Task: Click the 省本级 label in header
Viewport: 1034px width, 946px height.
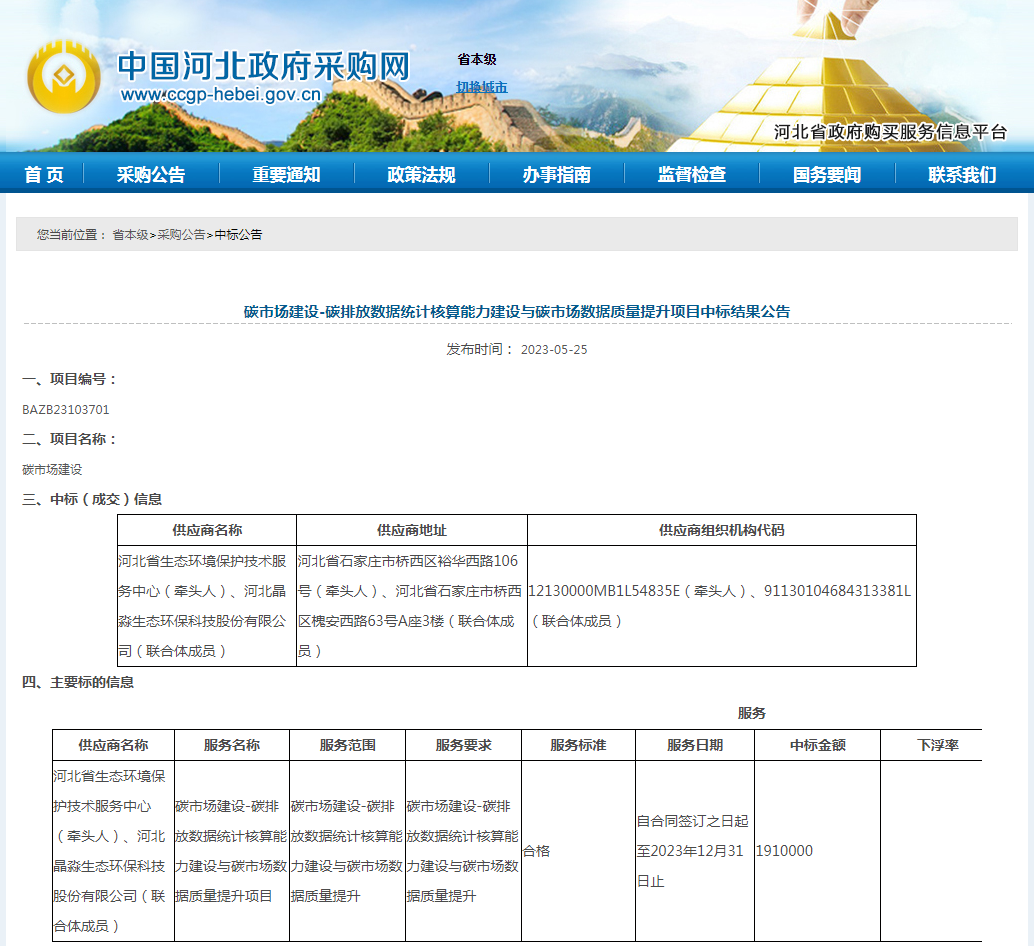Action: pos(477,59)
